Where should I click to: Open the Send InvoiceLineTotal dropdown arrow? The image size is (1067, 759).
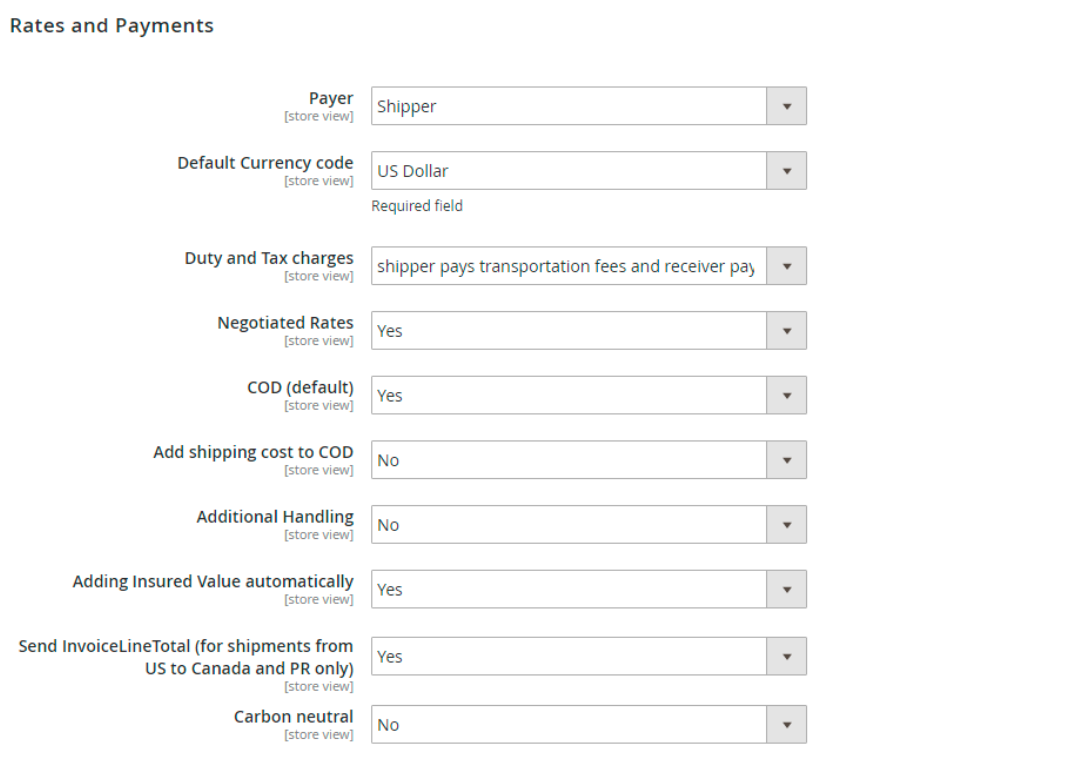786,656
